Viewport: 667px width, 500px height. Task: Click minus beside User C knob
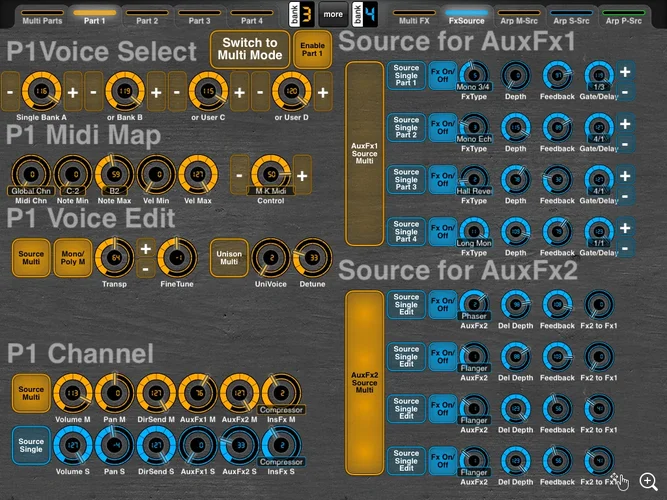tap(177, 92)
